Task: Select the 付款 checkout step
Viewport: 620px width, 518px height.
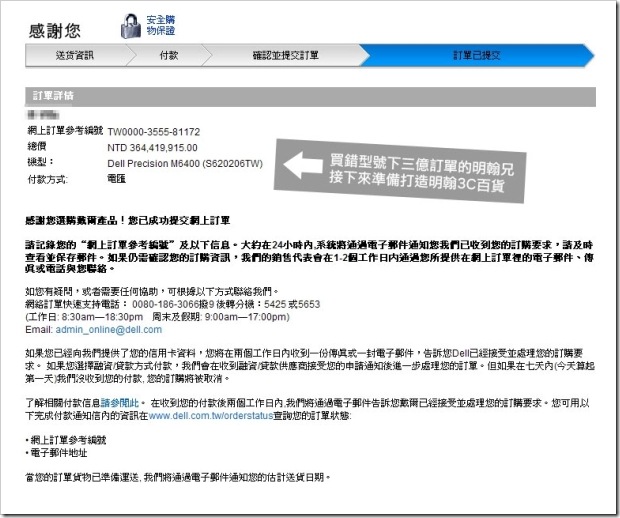Action: tap(169, 55)
